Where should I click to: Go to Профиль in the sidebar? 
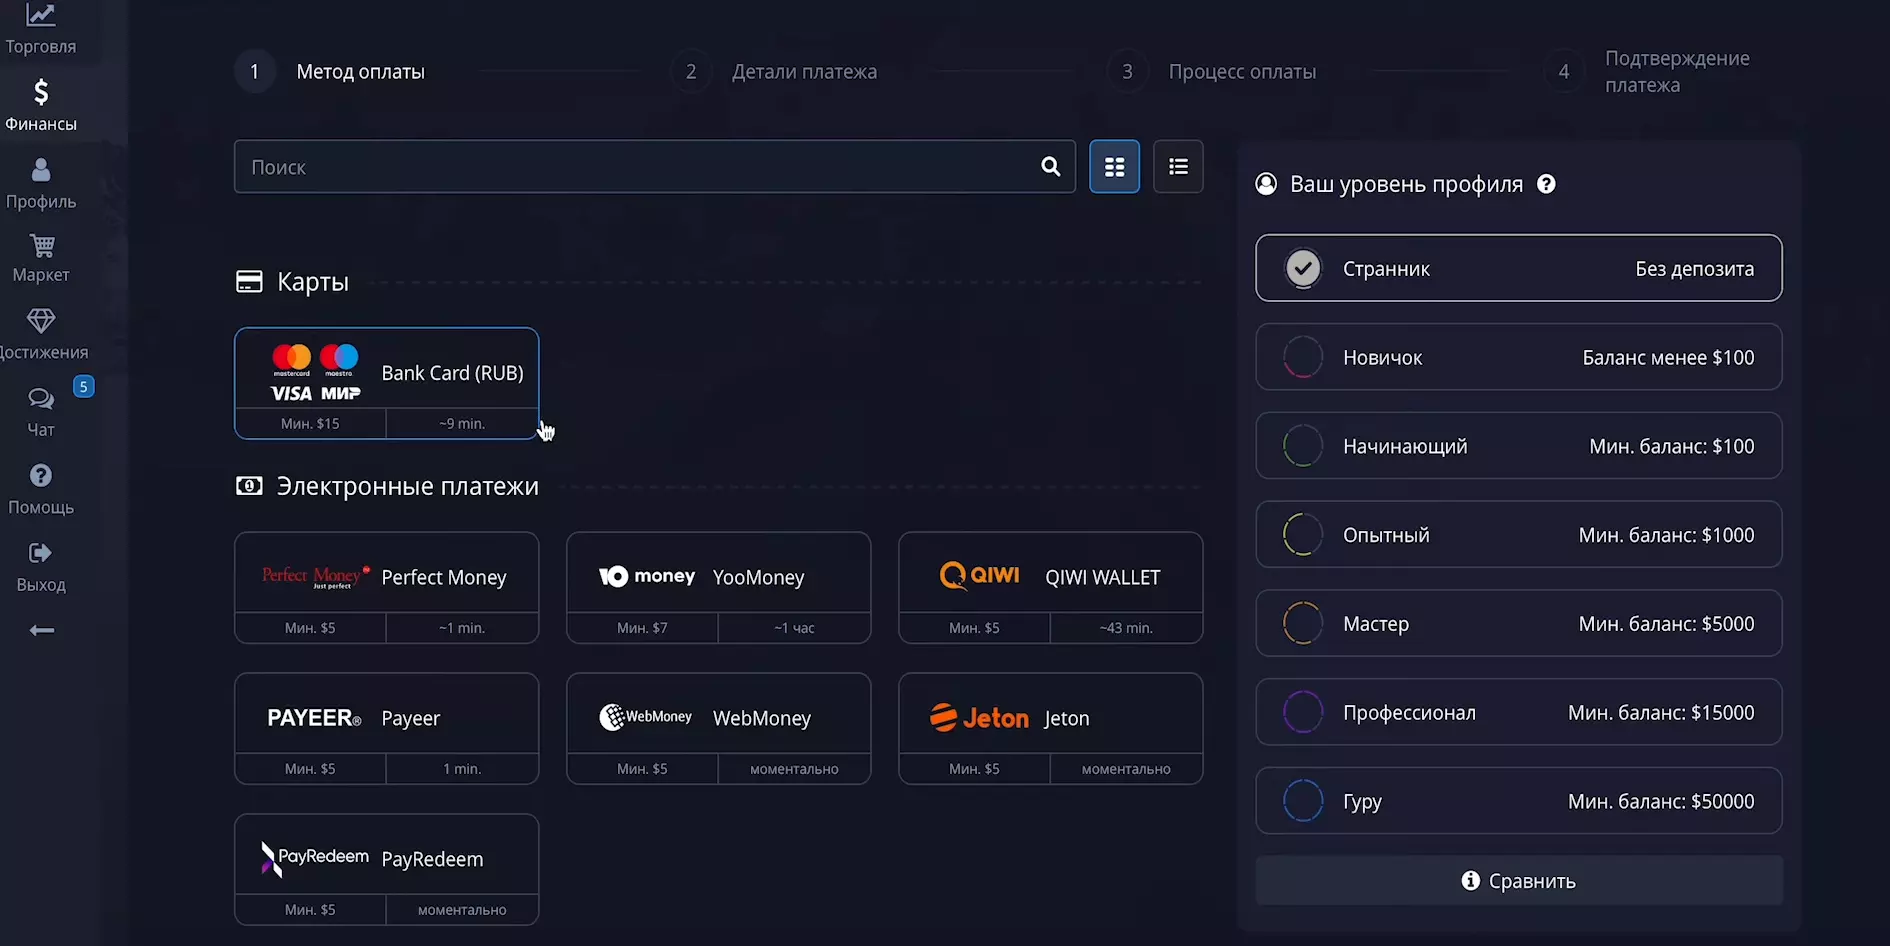[41, 184]
